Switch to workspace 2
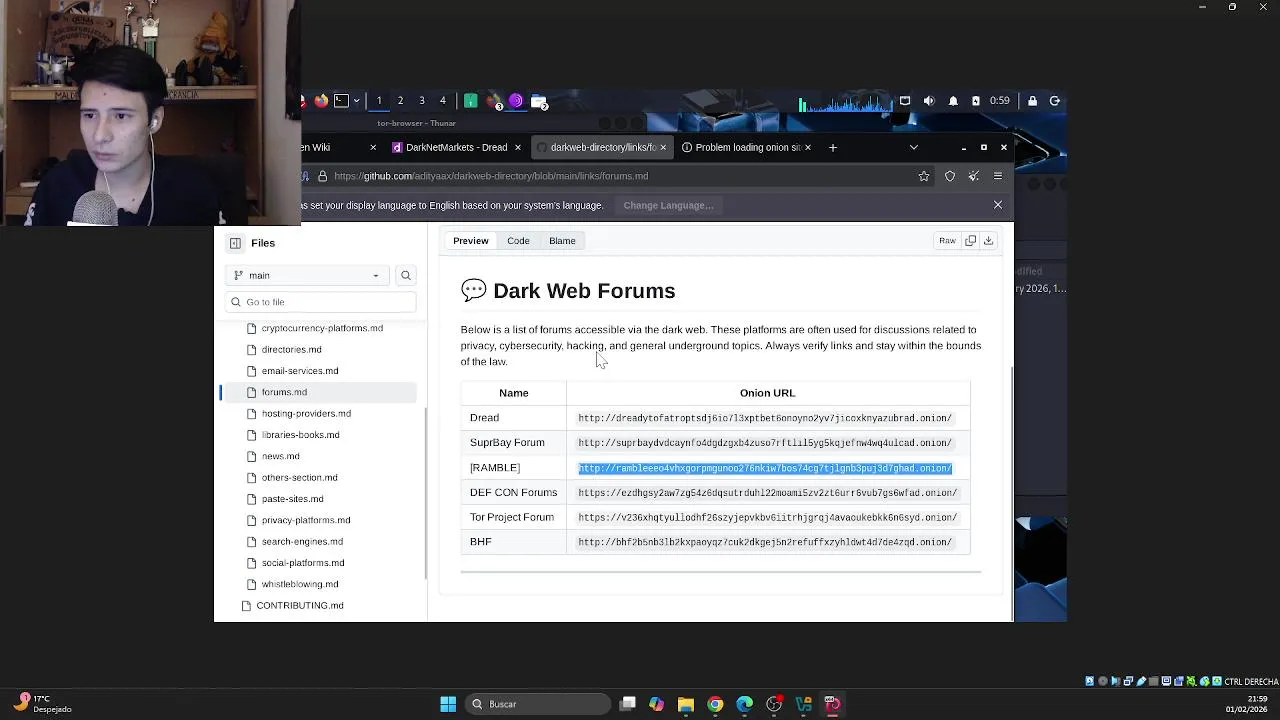The image size is (1280, 720). click(x=400, y=101)
